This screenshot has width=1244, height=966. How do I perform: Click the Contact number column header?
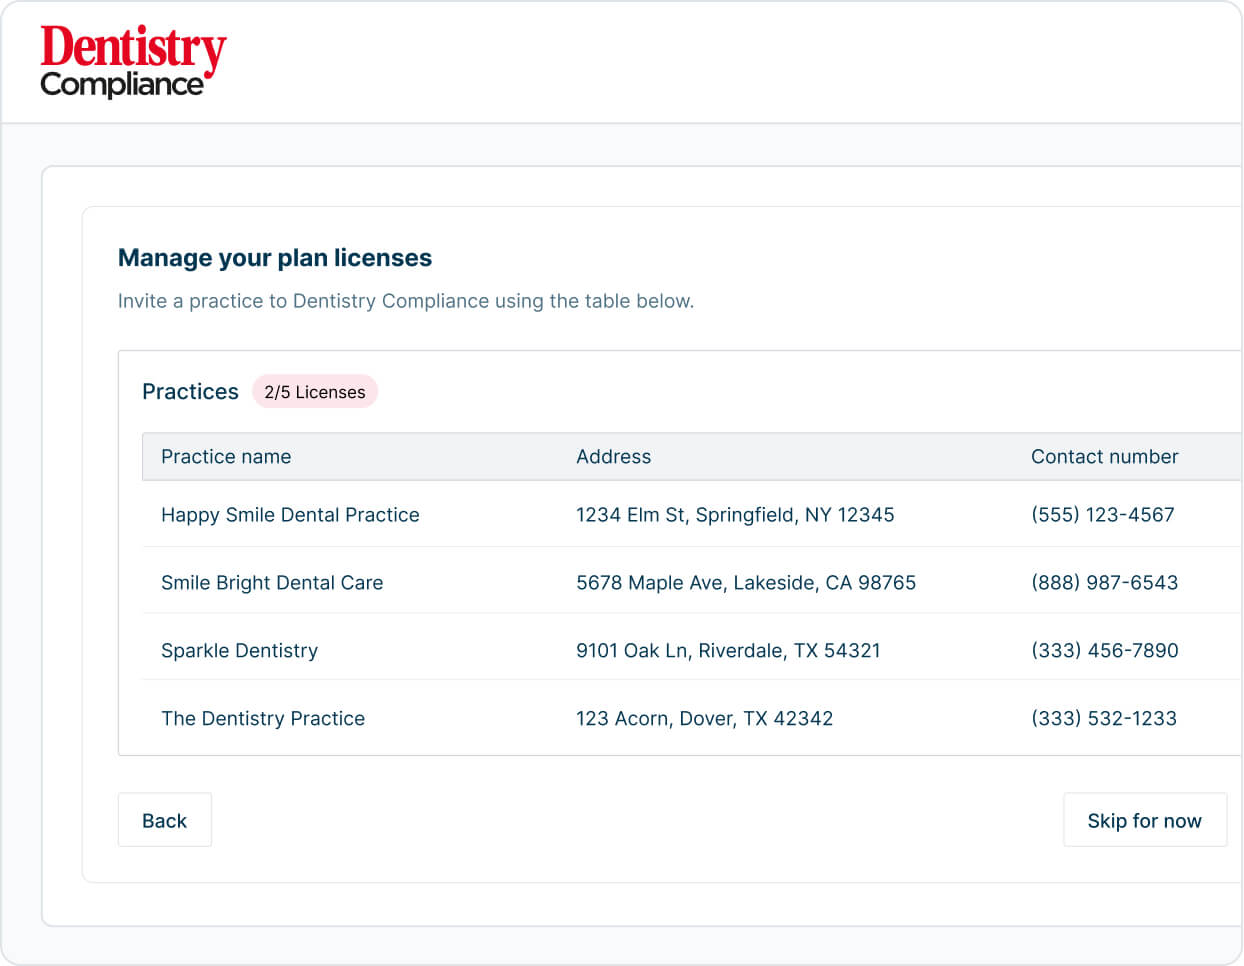(1104, 457)
